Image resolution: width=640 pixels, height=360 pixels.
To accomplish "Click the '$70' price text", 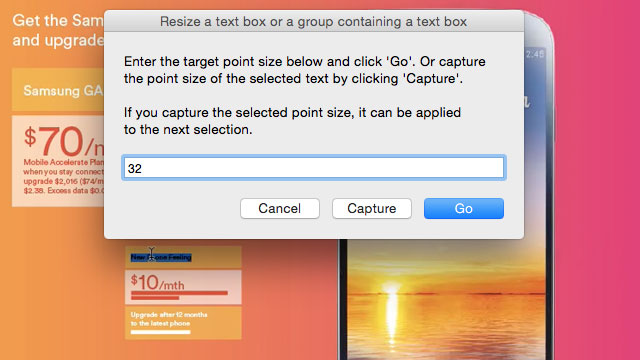I will pyautogui.click(x=54, y=141).
